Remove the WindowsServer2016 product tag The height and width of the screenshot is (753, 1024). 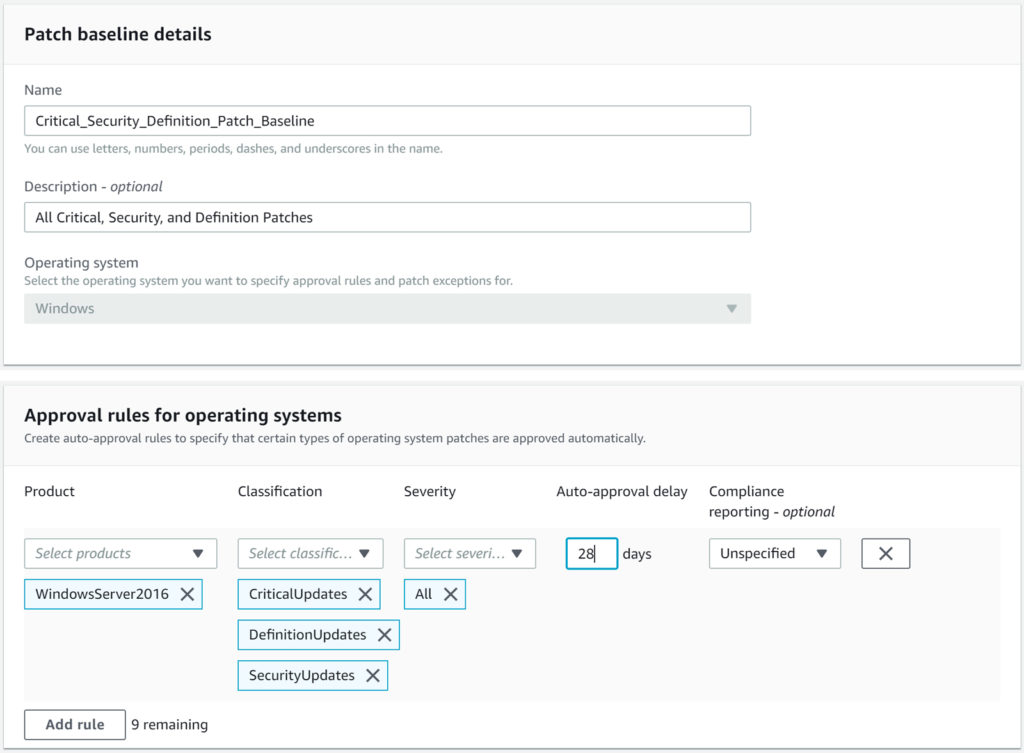[187, 594]
